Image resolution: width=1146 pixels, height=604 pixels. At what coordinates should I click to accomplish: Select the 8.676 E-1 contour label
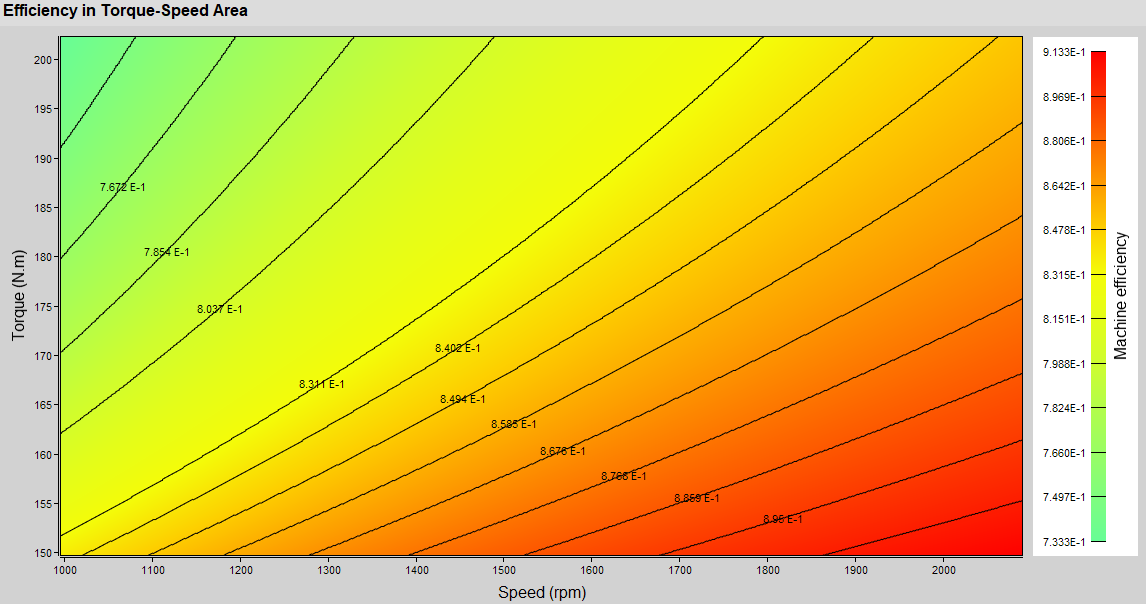coord(563,452)
